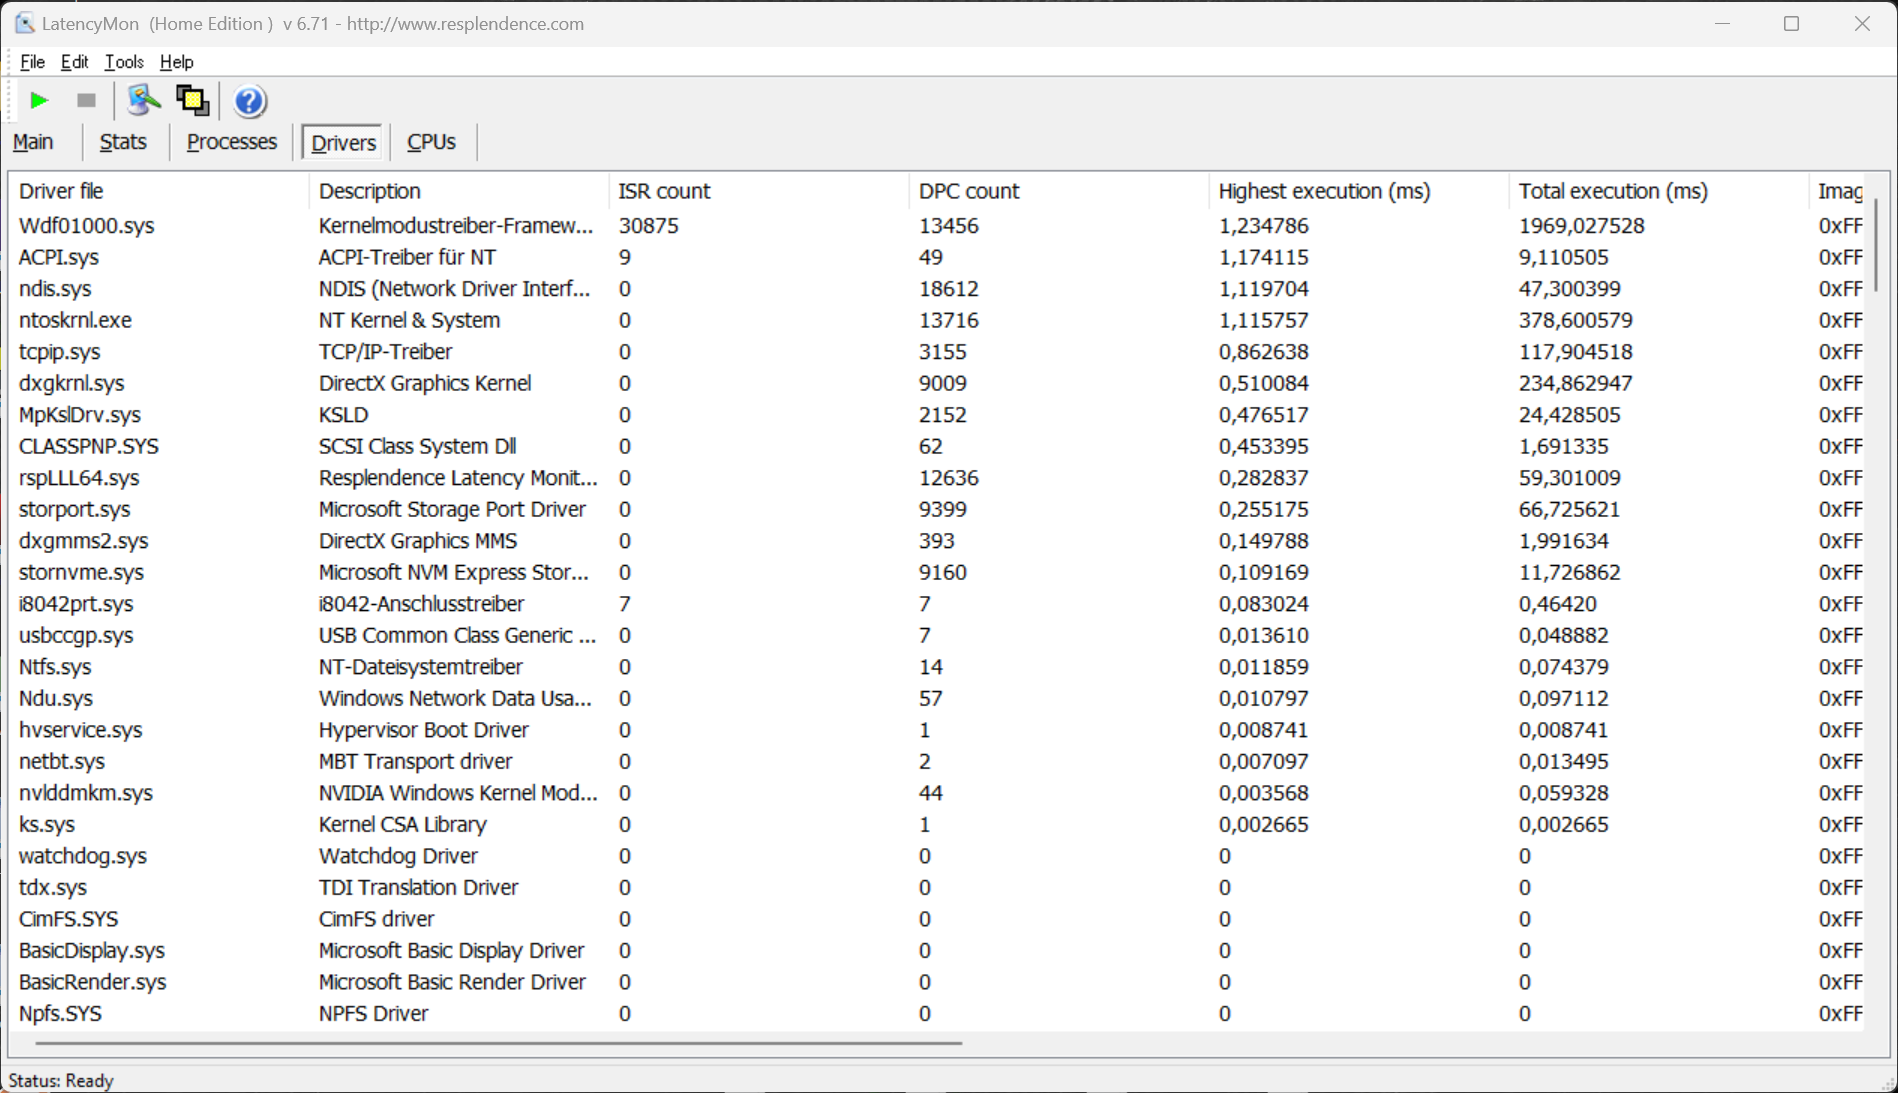Viewport: 1898px width, 1093px height.
Task: Select the Drivers tab
Action: point(343,142)
